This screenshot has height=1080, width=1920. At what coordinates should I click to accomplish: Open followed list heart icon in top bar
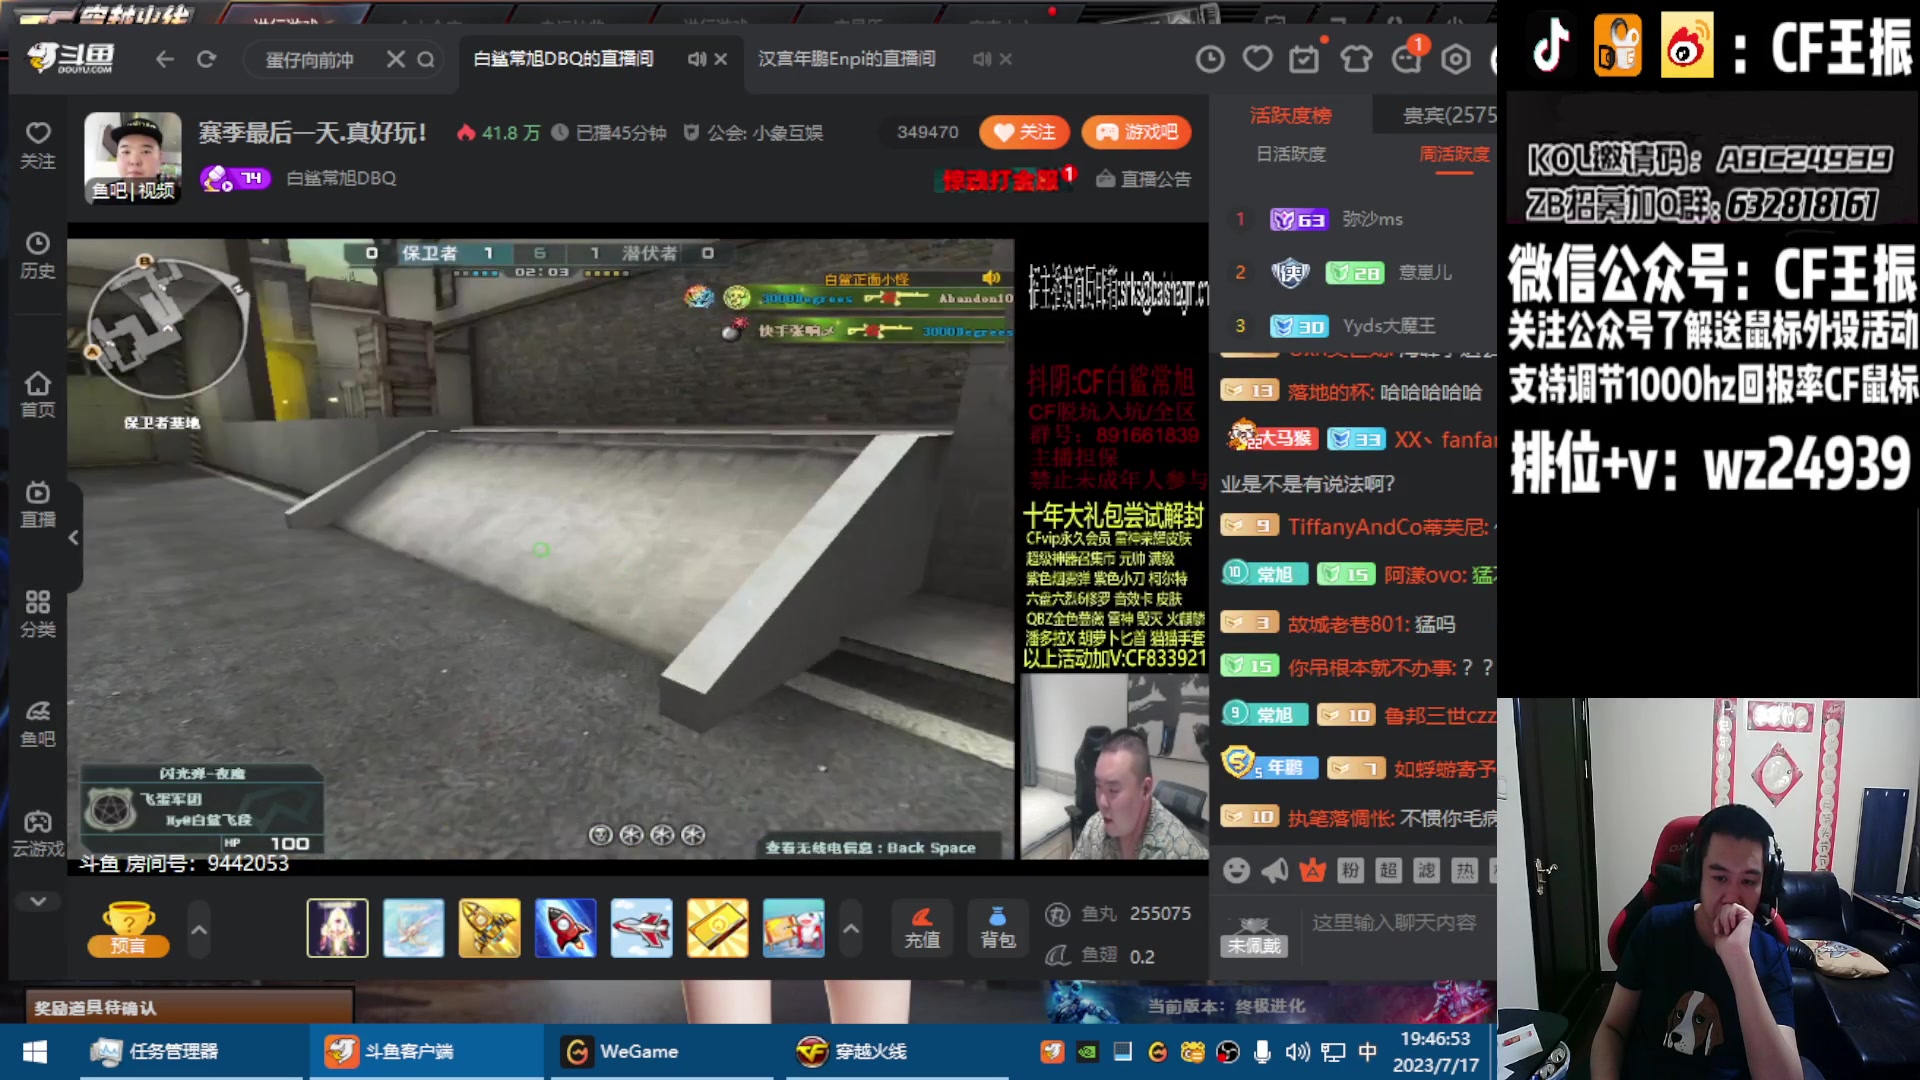tap(1258, 59)
